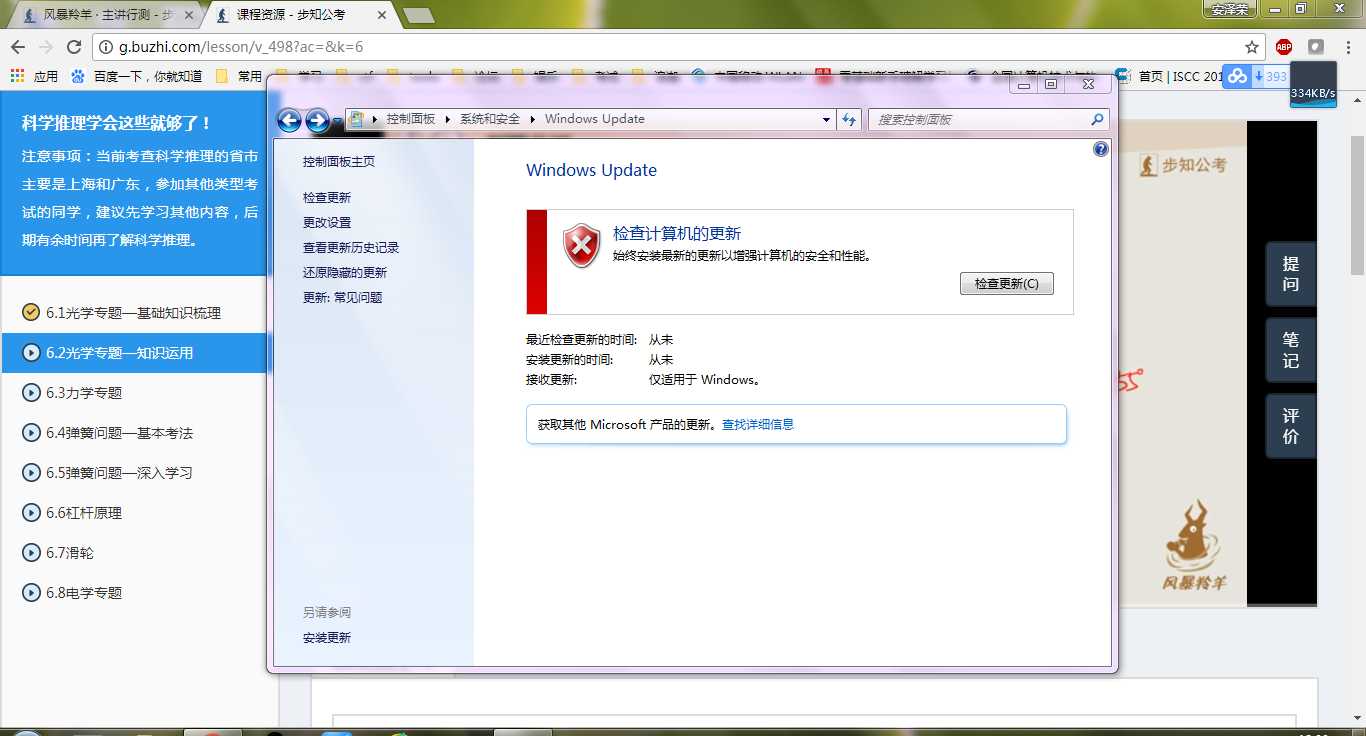The image size is (1366, 736).
Task: Switch to the 课程资源 - 步知公考 tab
Action: click(x=300, y=16)
